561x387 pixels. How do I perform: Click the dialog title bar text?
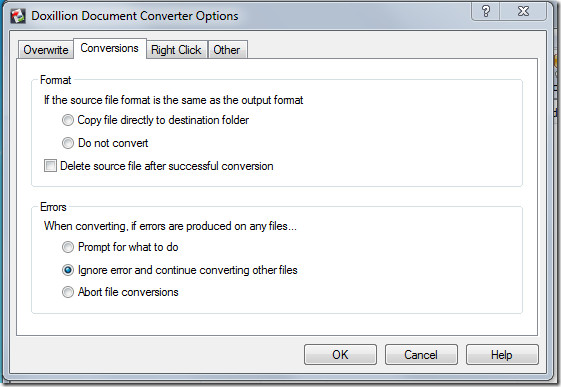(x=135, y=16)
